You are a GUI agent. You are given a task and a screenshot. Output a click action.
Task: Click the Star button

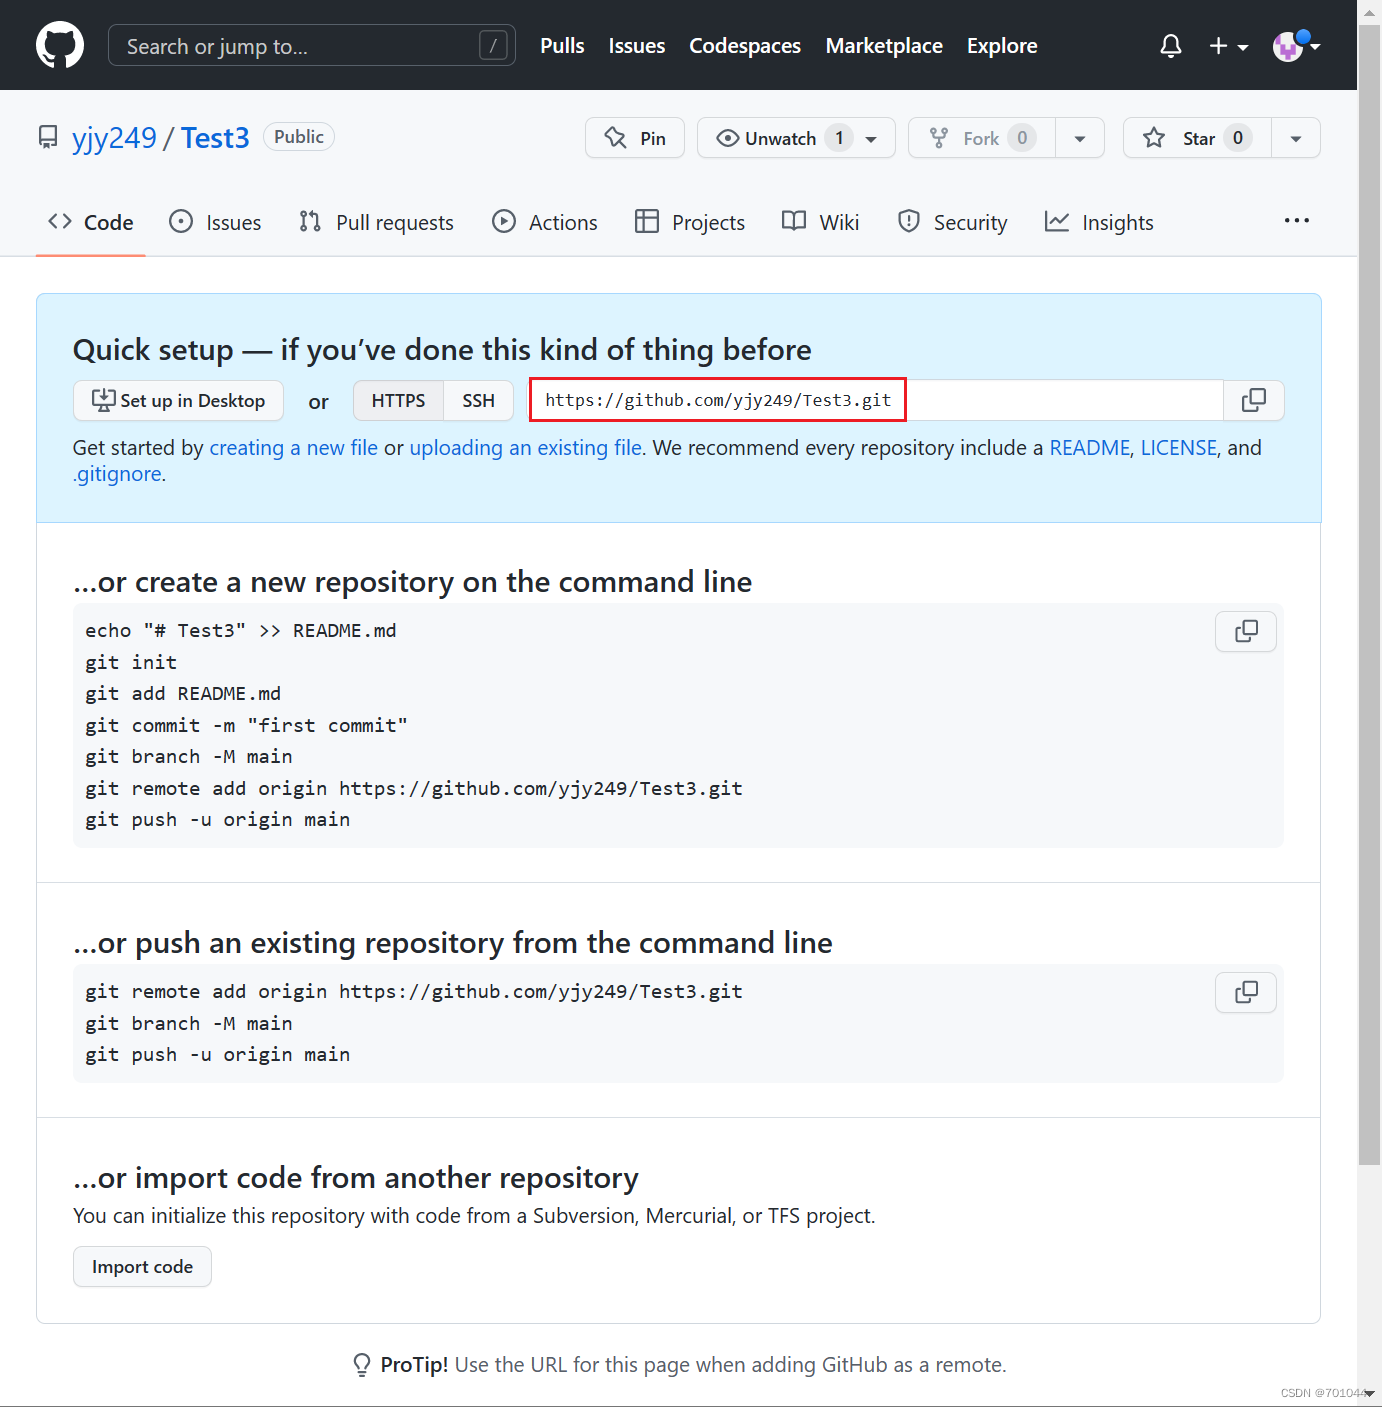pyautogui.click(x=1197, y=138)
